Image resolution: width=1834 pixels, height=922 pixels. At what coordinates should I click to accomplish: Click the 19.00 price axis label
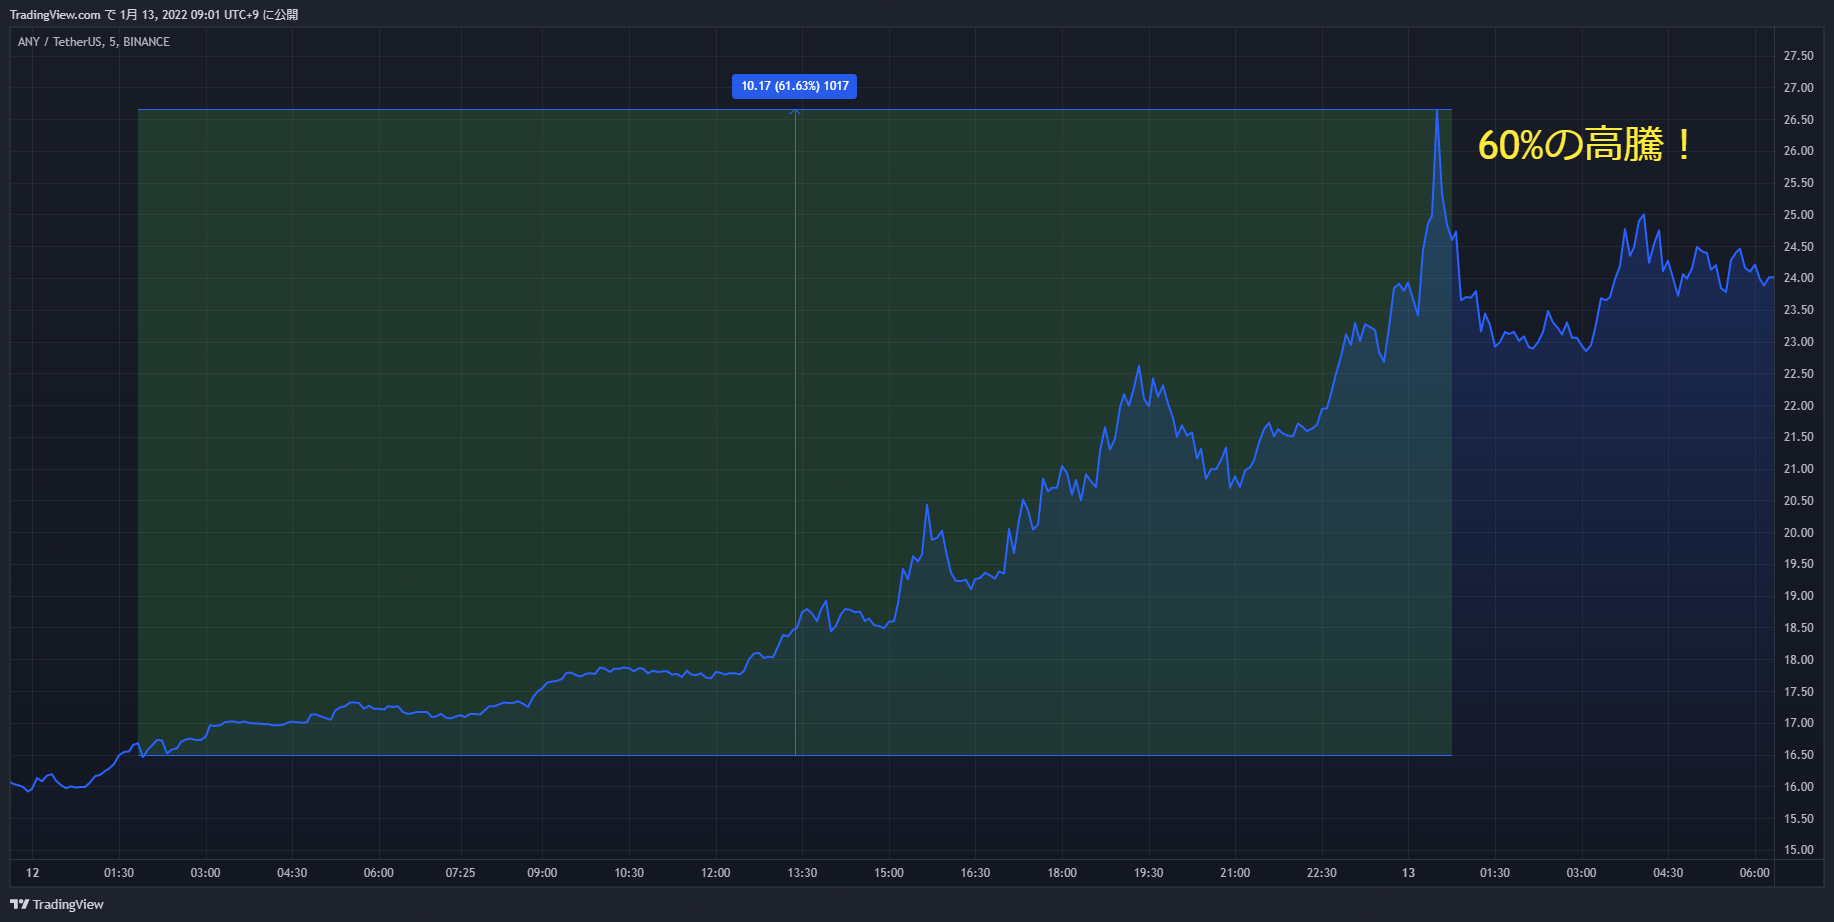(x=1798, y=596)
